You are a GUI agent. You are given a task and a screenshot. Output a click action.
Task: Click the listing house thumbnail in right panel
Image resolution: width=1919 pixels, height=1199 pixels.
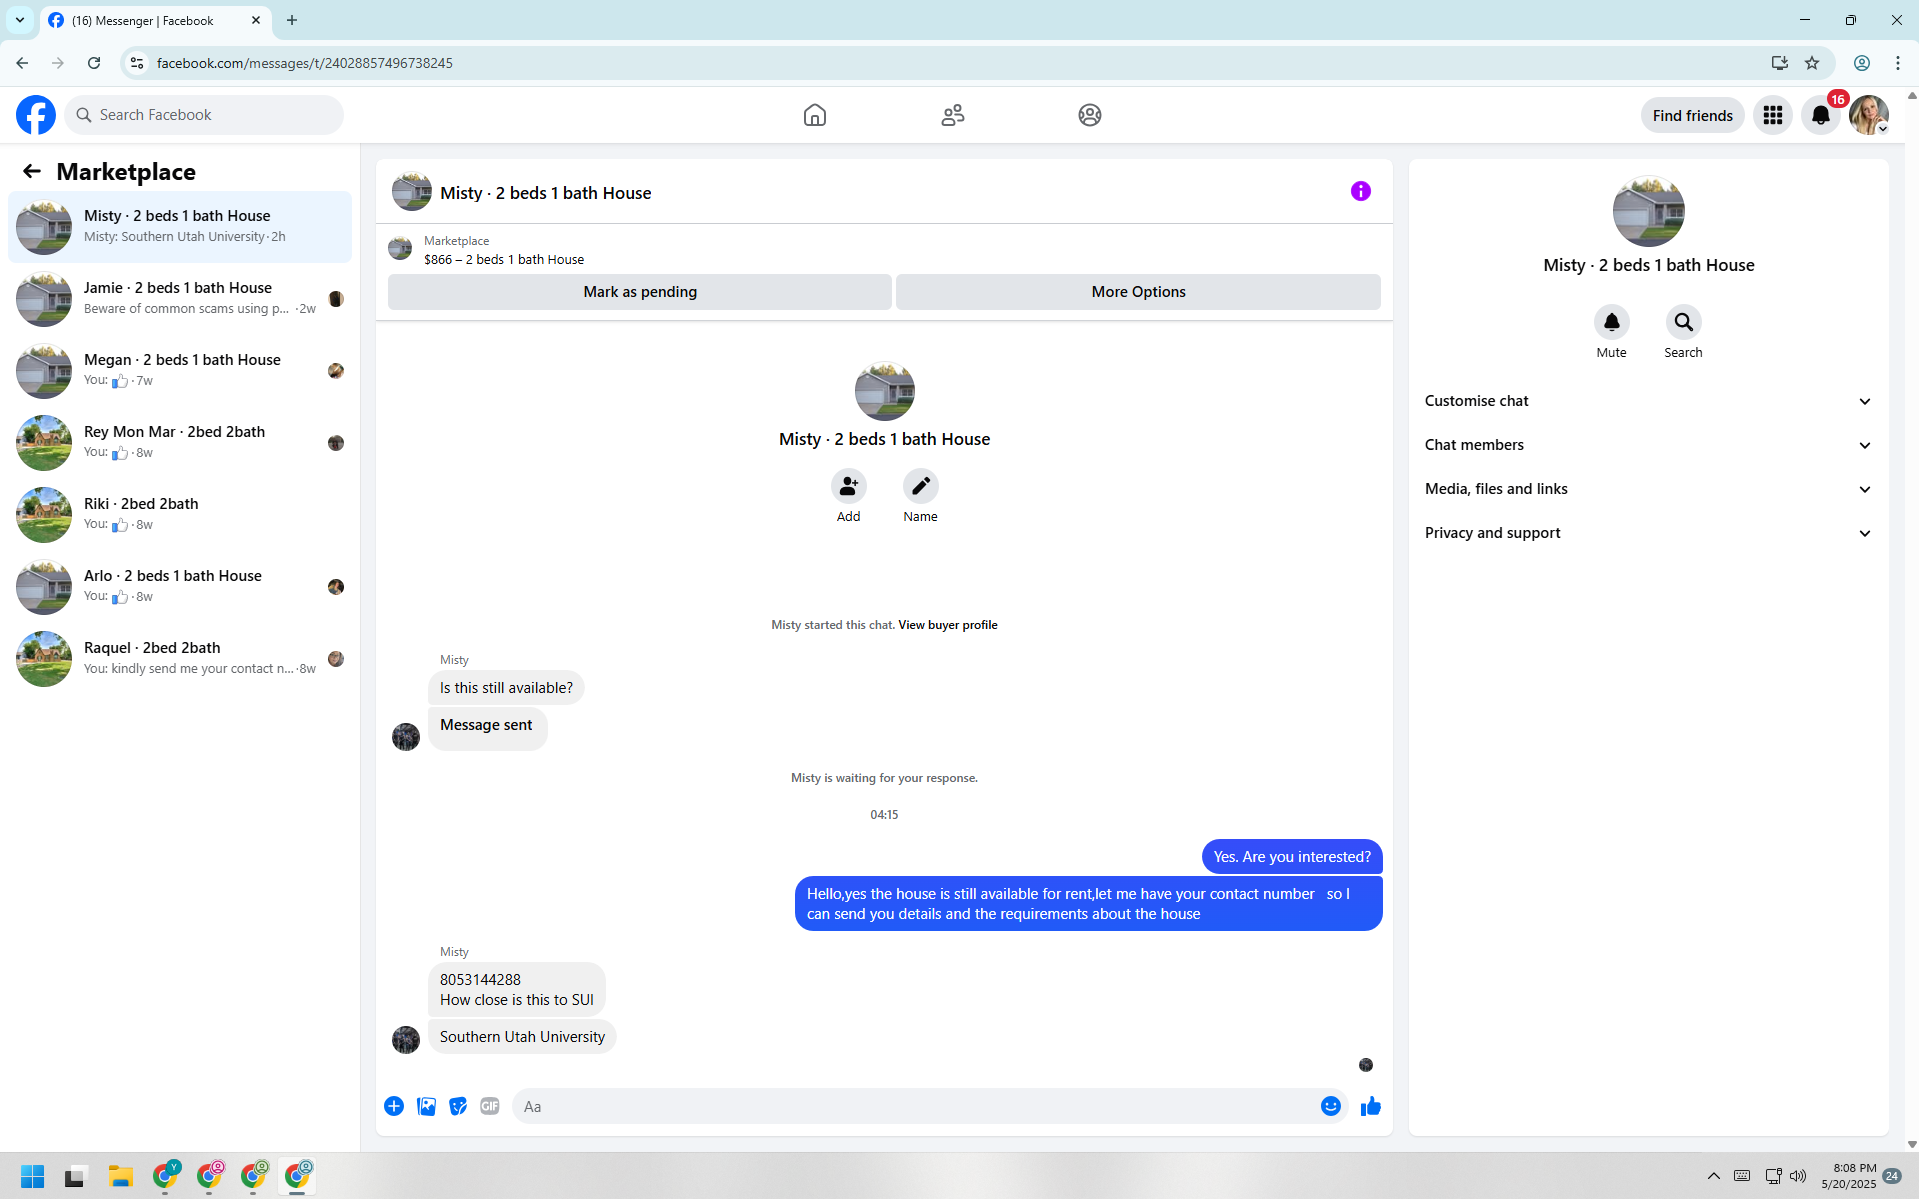(x=1648, y=211)
